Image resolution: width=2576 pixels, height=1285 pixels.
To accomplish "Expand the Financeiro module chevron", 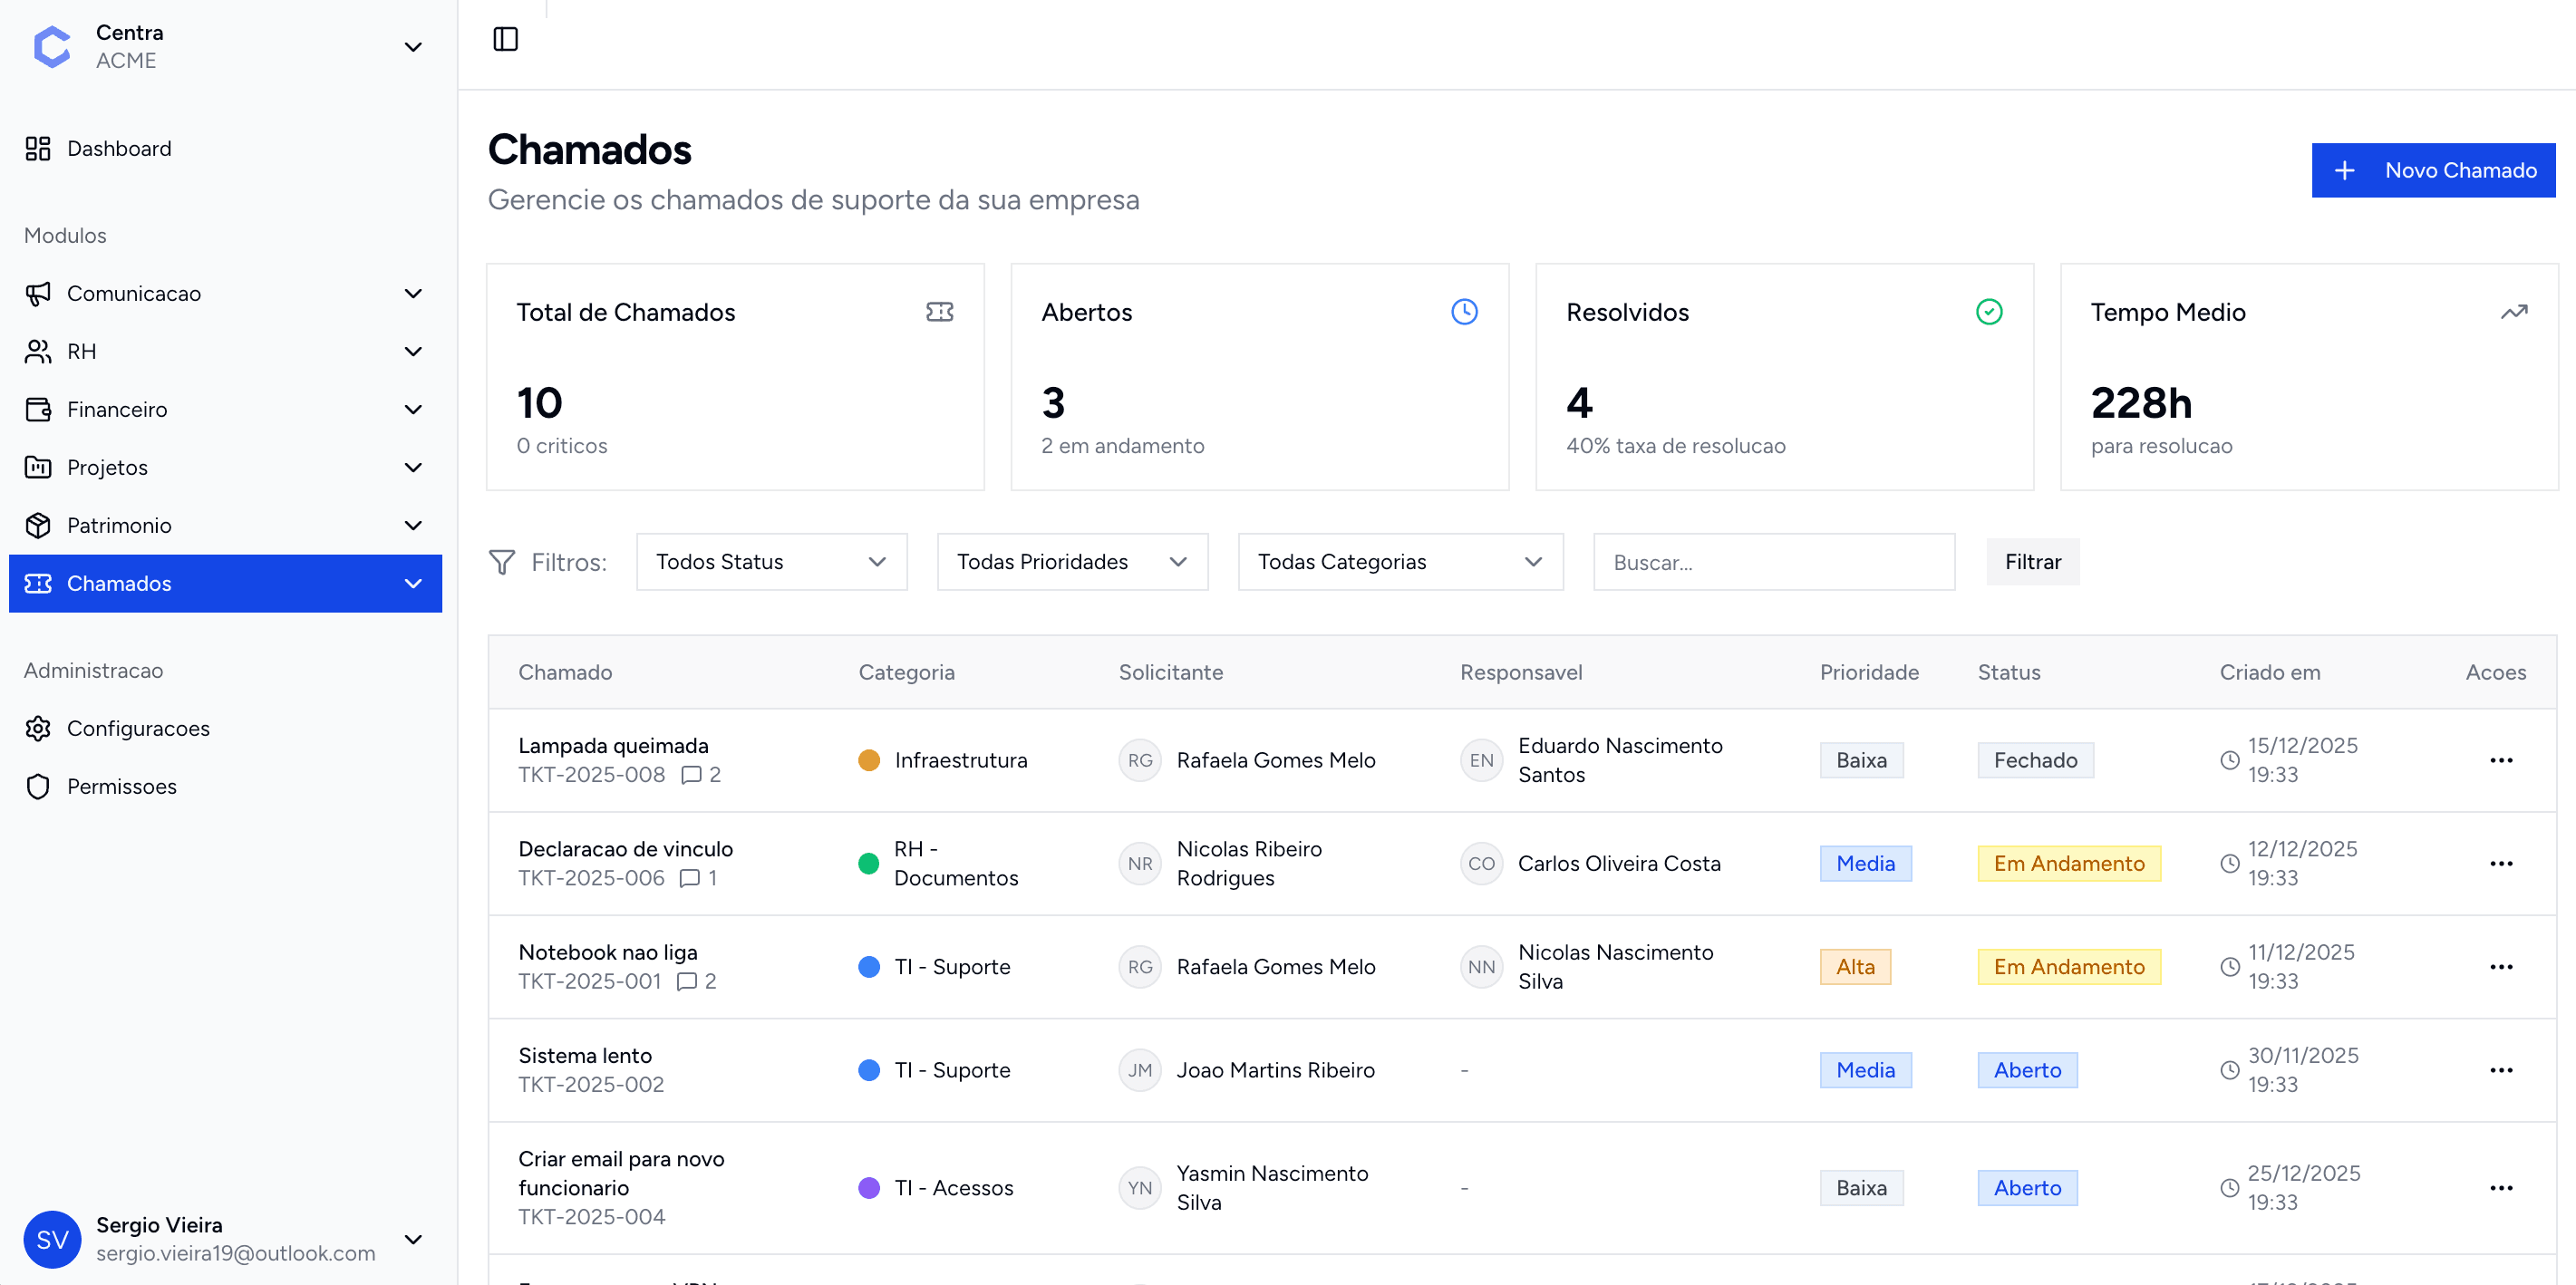I will coord(413,410).
